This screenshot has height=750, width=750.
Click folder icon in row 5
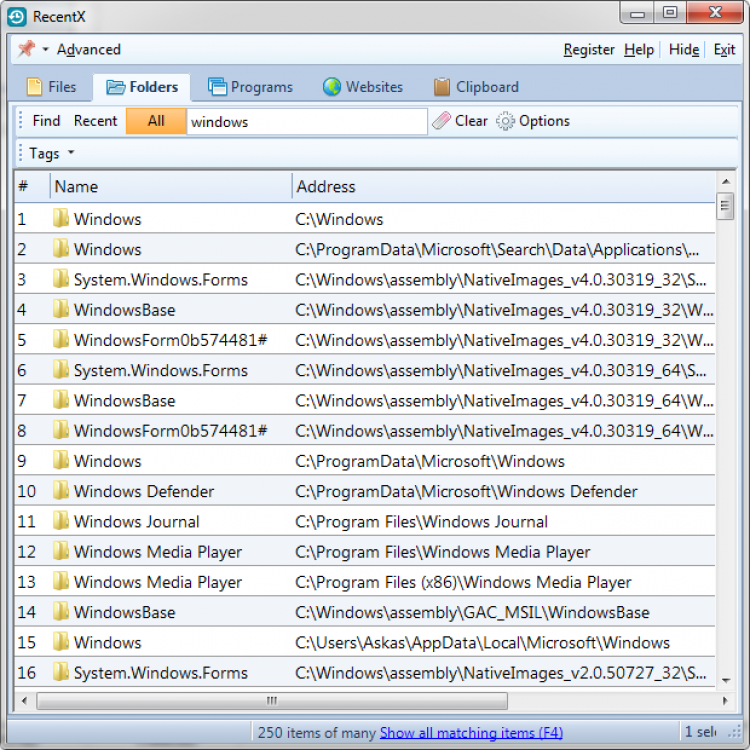[x=61, y=339]
